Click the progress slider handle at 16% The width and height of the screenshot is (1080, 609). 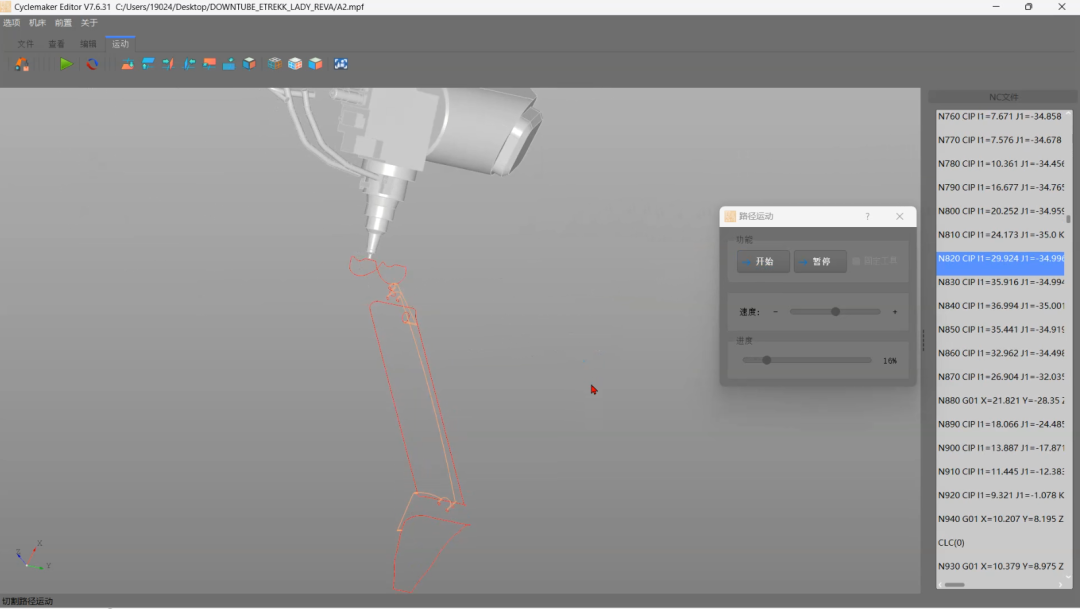click(767, 360)
